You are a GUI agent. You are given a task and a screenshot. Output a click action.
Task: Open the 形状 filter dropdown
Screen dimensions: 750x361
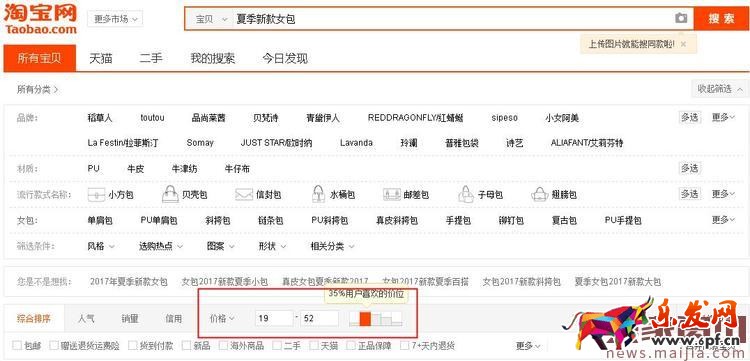coord(273,246)
